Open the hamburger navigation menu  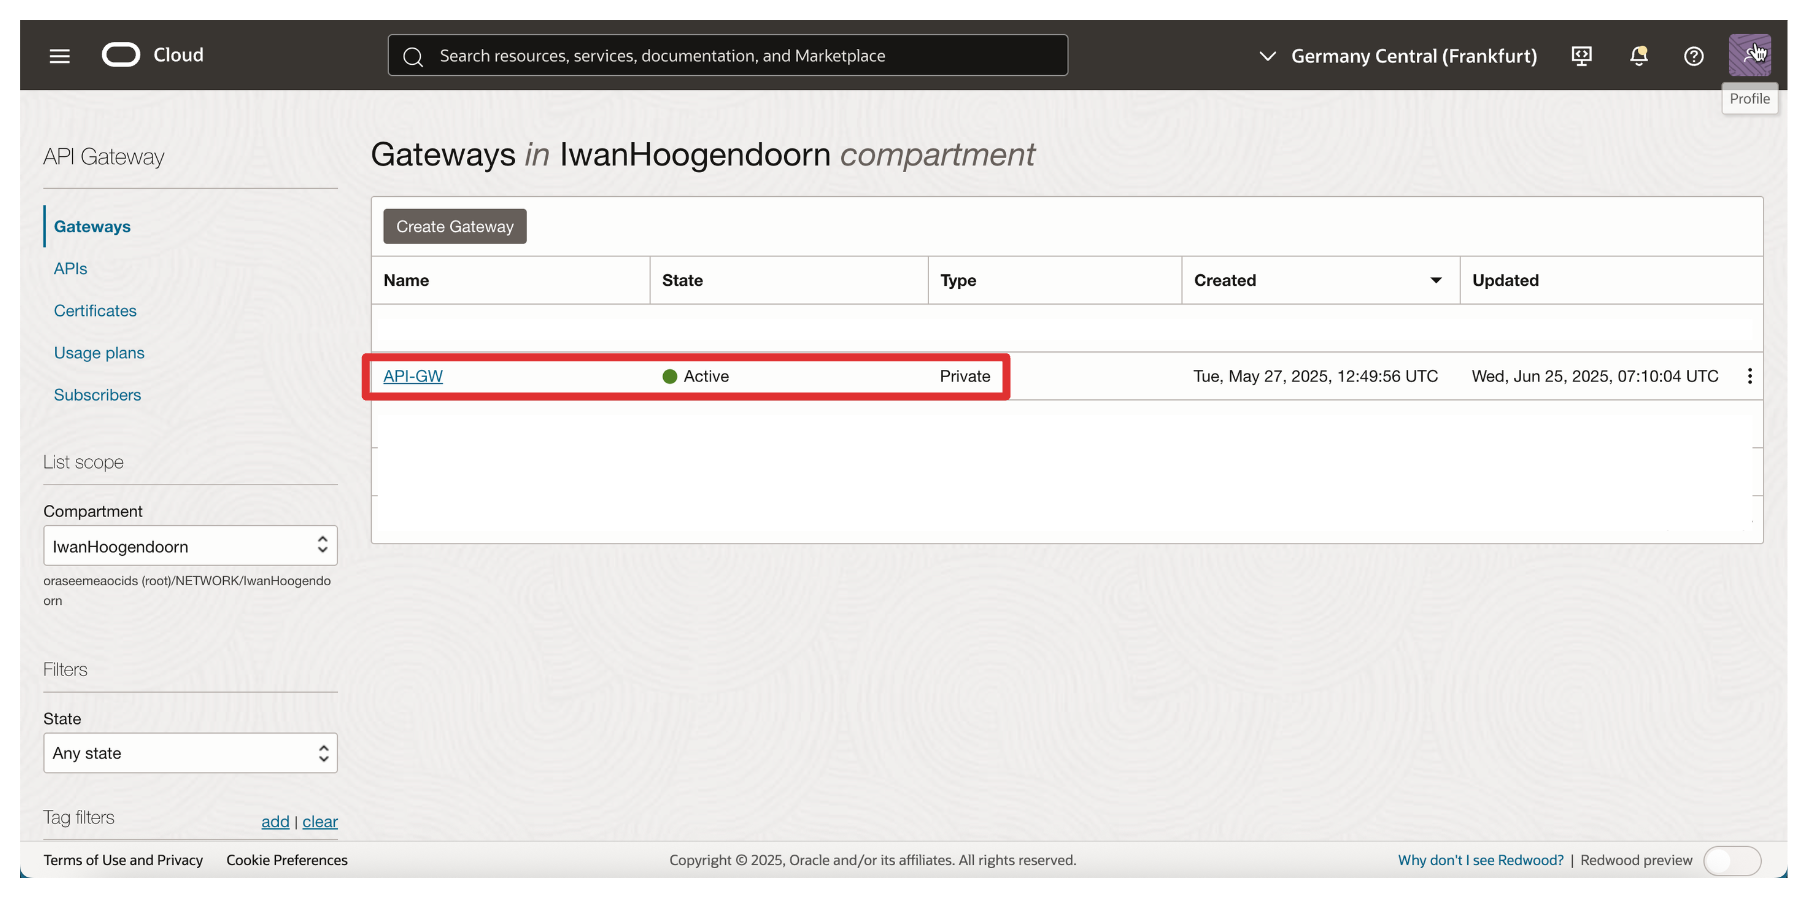(x=60, y=56)
